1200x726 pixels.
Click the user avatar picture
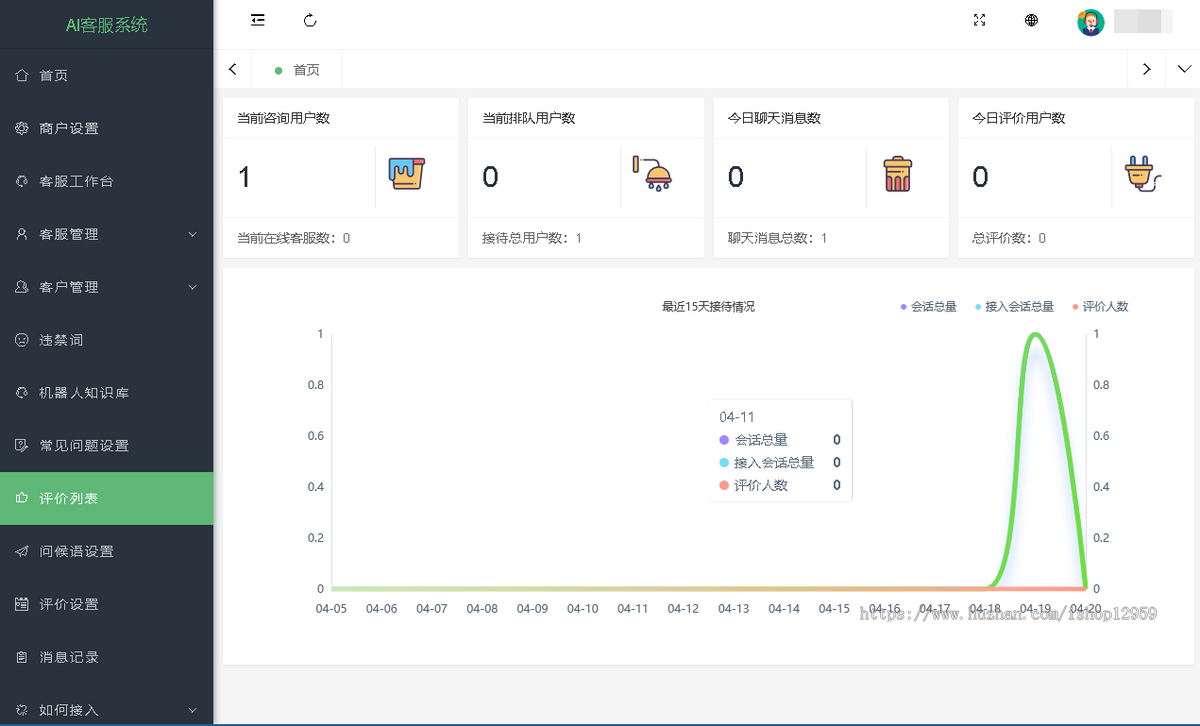click(1090, 22)
